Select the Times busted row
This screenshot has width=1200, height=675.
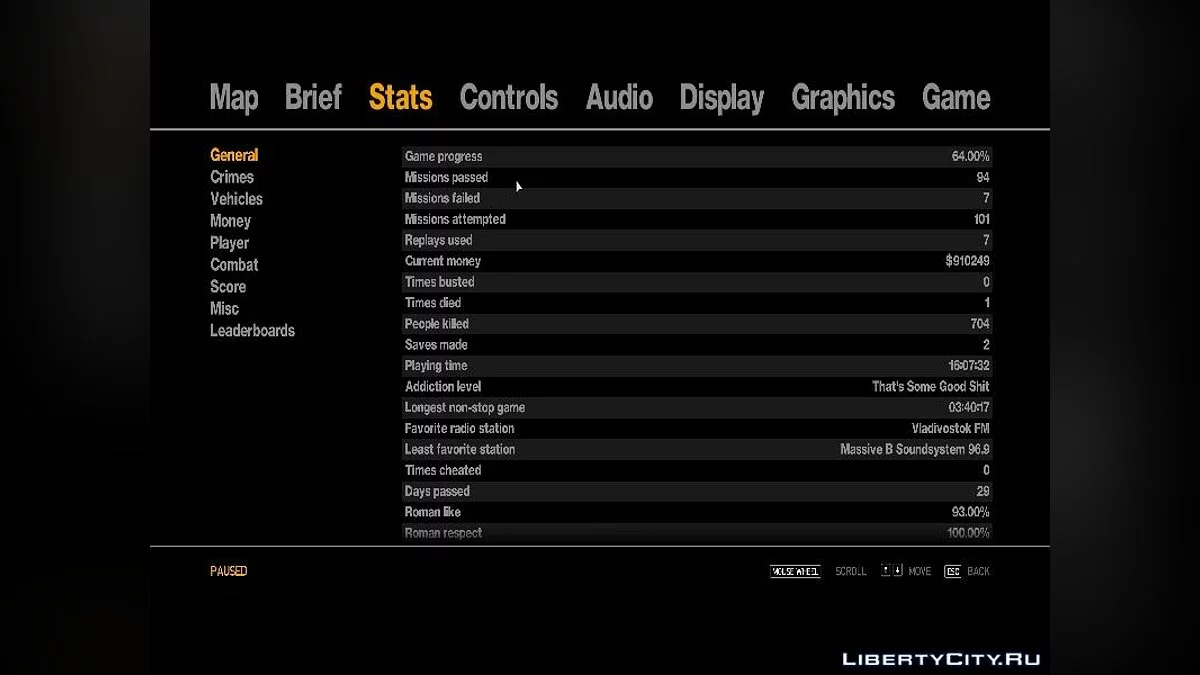pyautogui.click(x=697, y=282)
